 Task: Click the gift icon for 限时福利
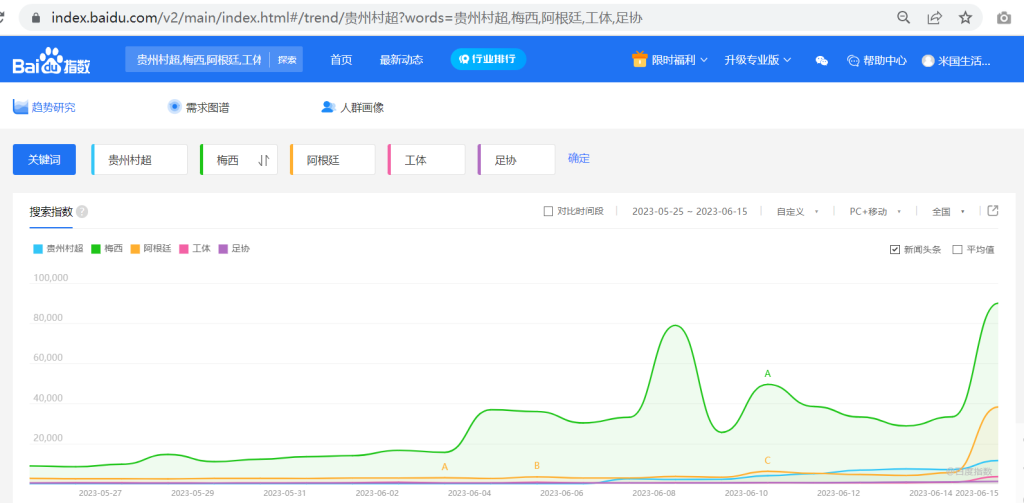[x=639, y=59]
